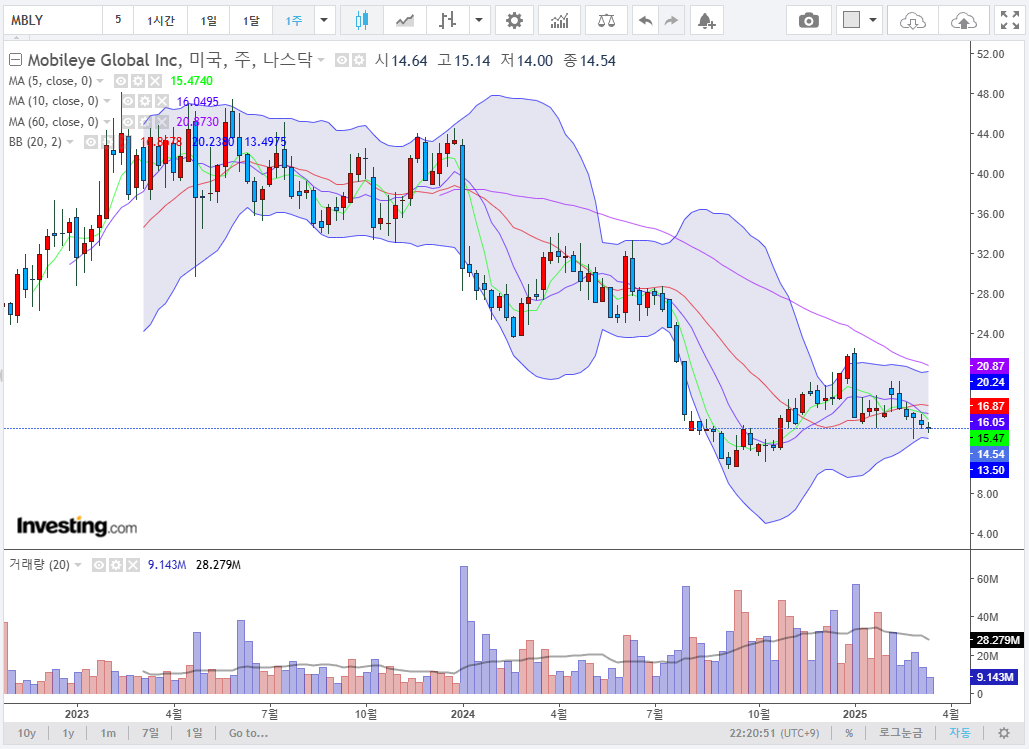Viewport: 1029px width, 749px height.
Task: Take chart snapshot with camera icon
Action: point(808,20)
